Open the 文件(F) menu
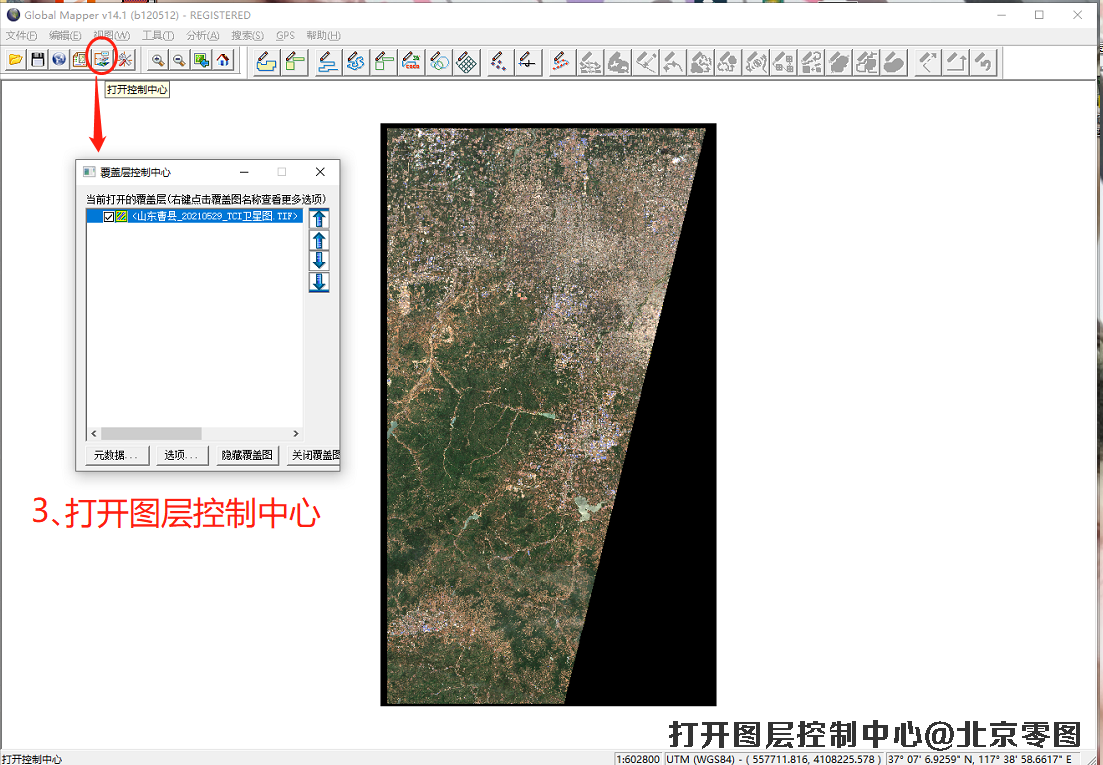1103x765 pixels. [x=21, y=36]
